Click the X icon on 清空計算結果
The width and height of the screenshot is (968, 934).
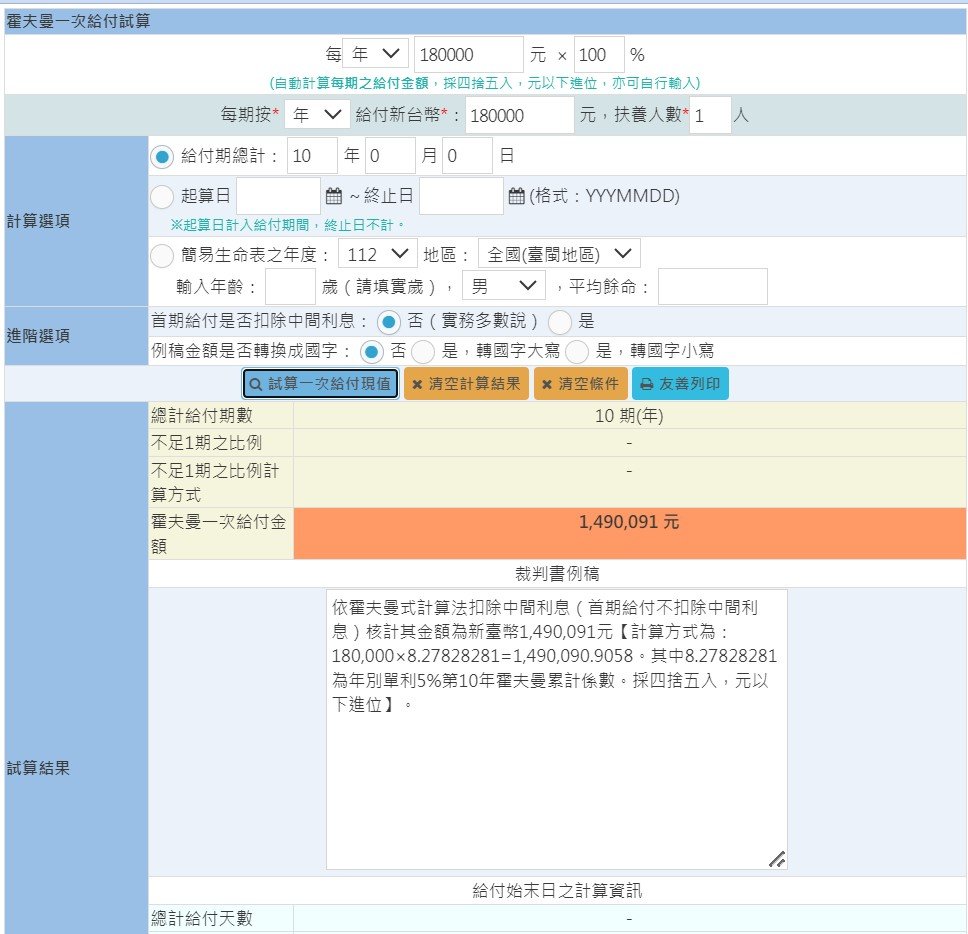(419, 383)
